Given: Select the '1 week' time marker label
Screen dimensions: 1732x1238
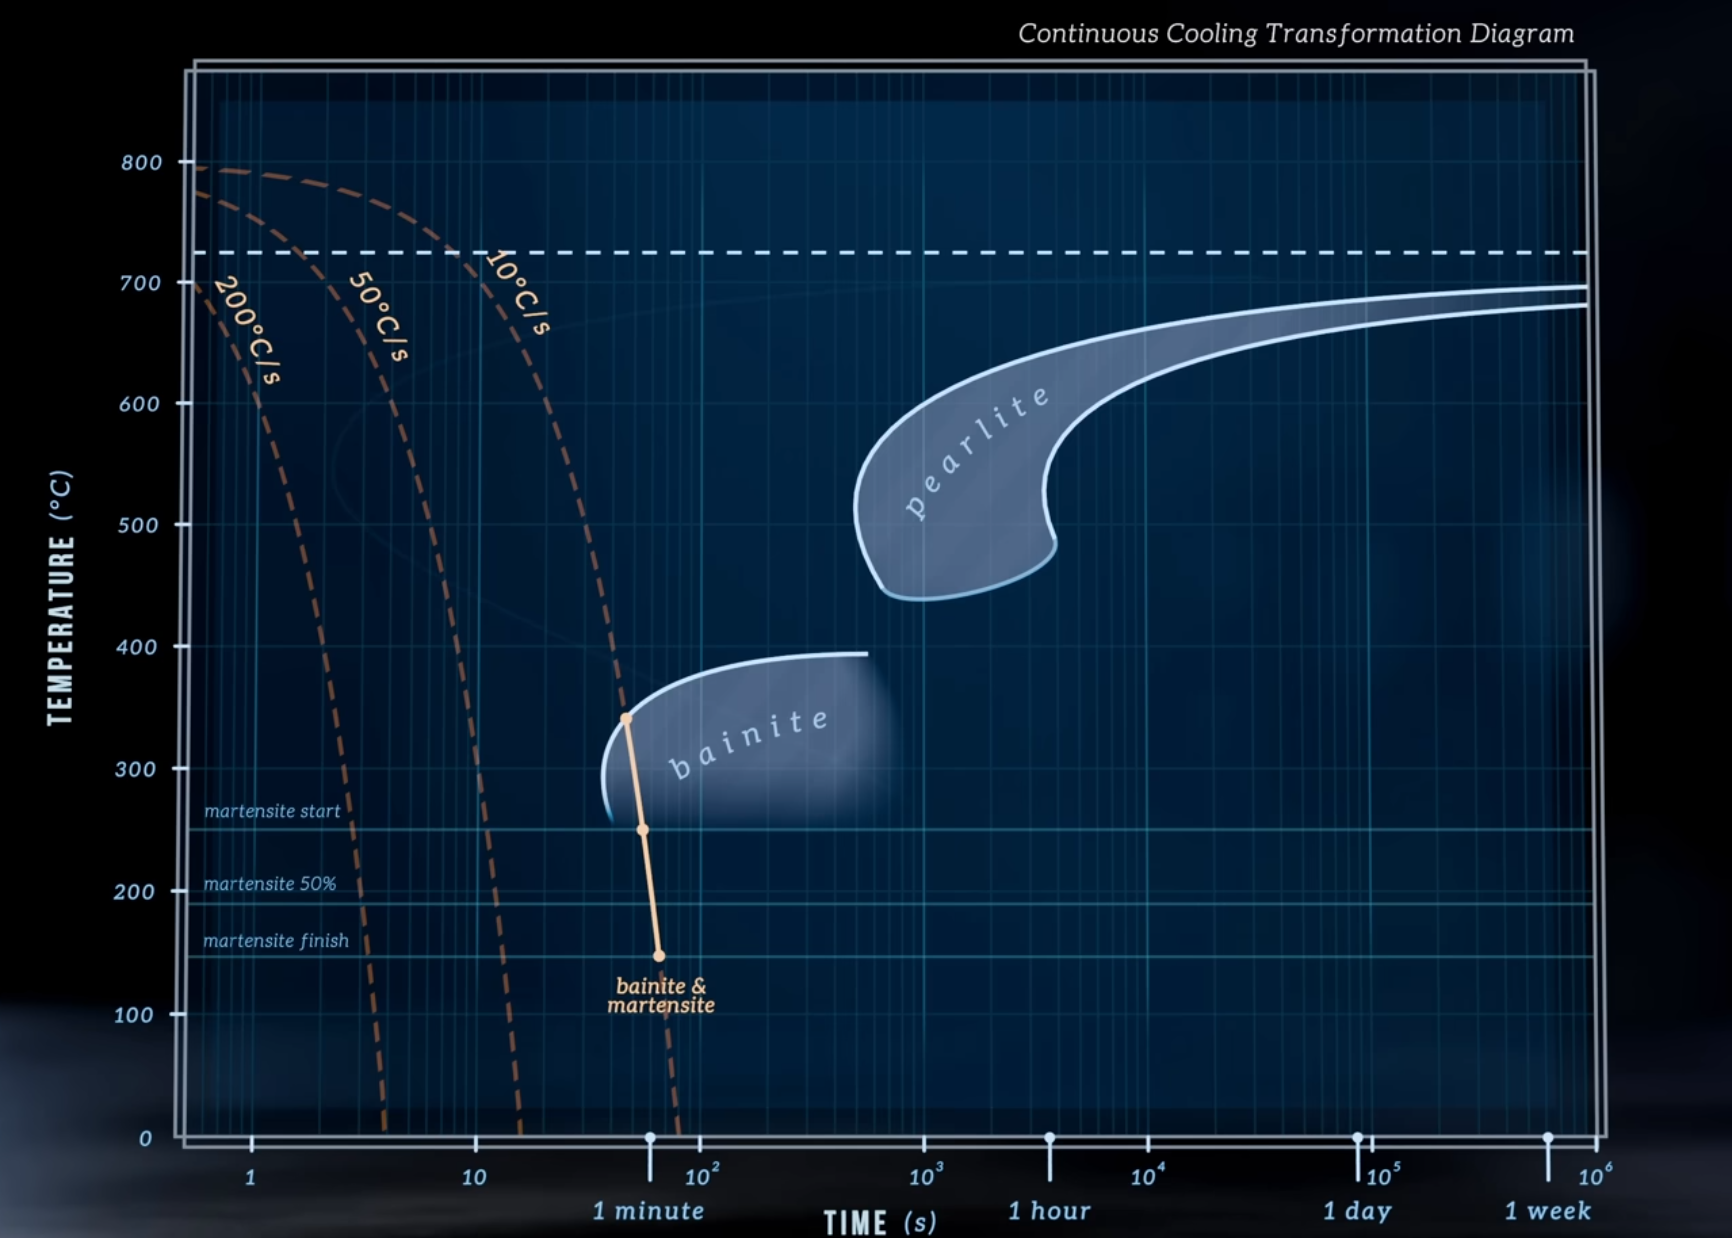Looking at the screenshot, I should [1547, 1211].
